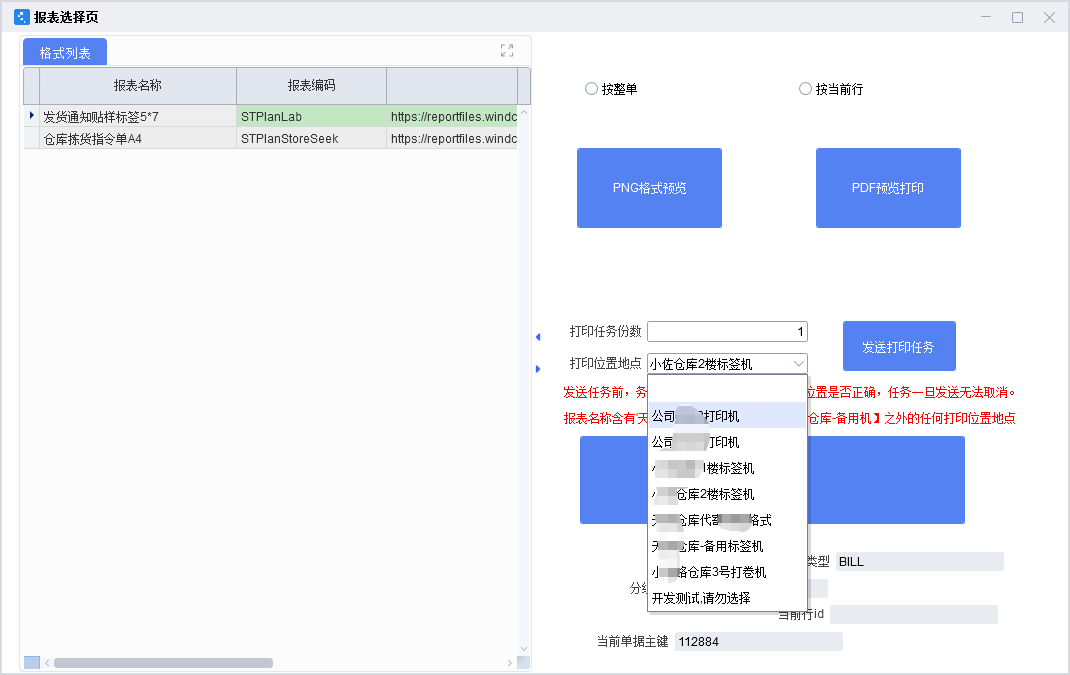Click the 当前行id input field
The image size is (1070, 675).
pos(914,614)
